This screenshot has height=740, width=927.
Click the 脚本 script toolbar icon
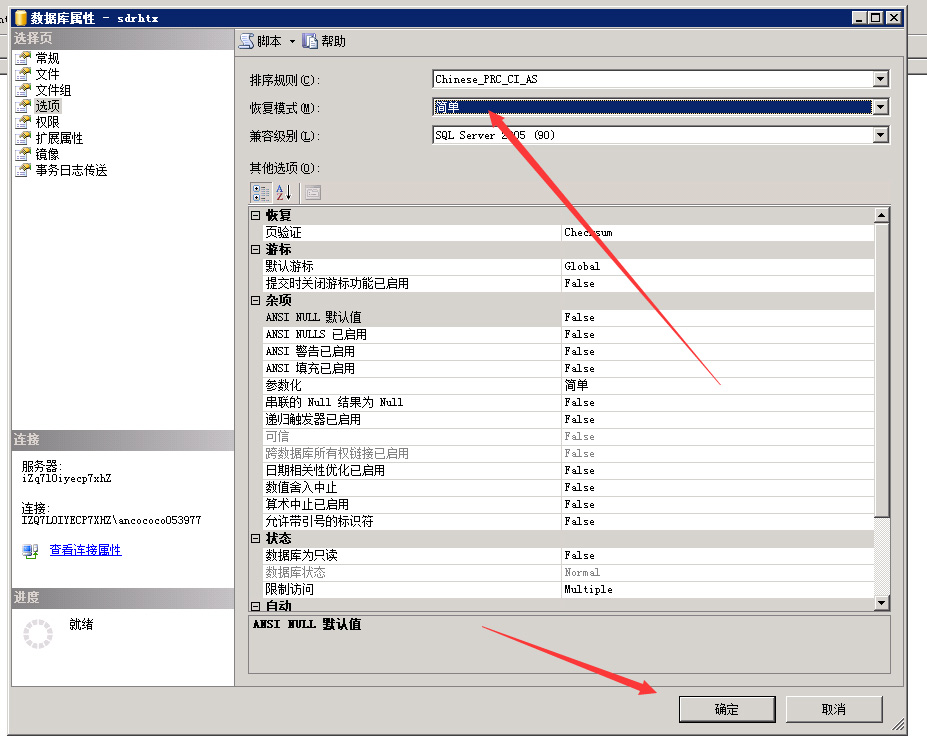247,41
